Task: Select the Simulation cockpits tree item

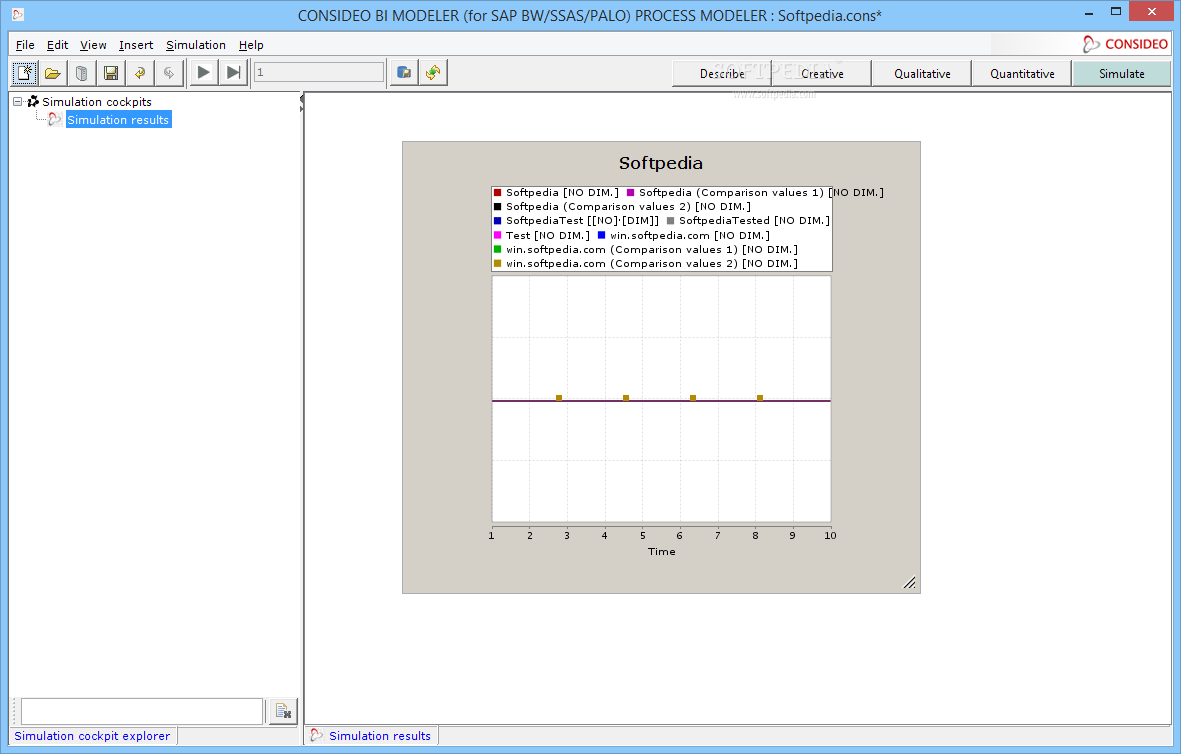Action: click(96, 102)
